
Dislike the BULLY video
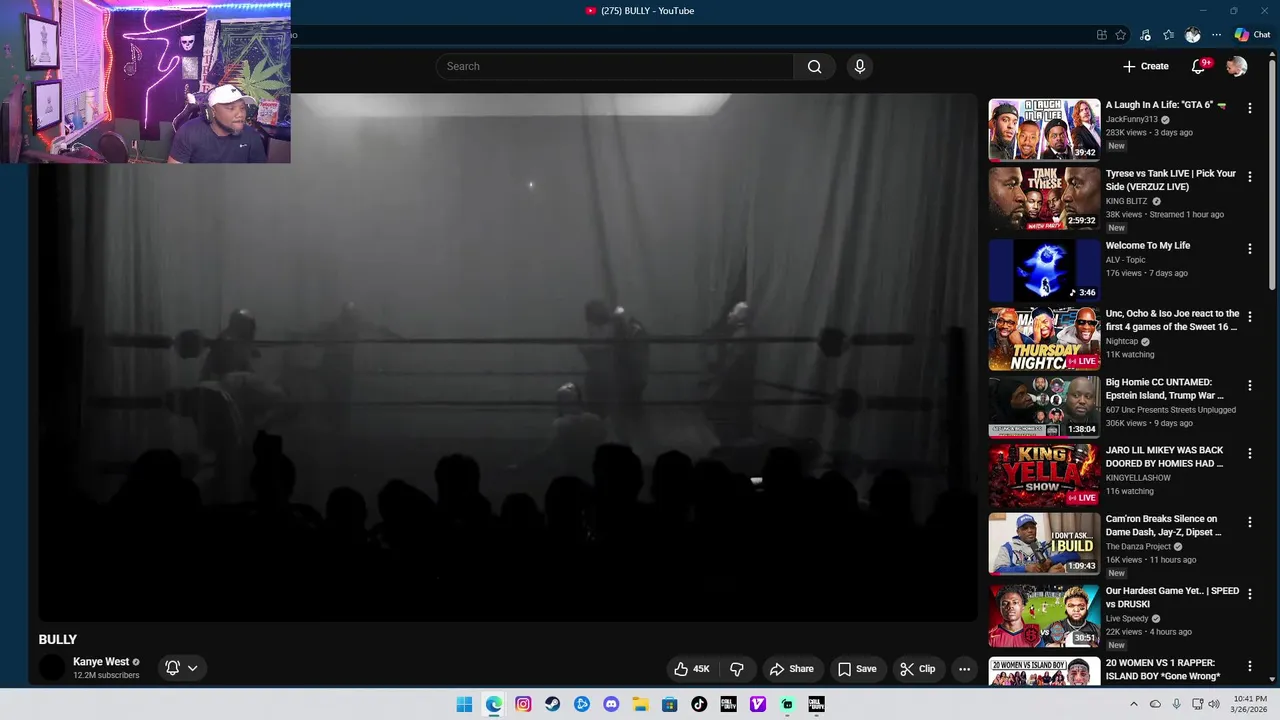click(737, 669)
